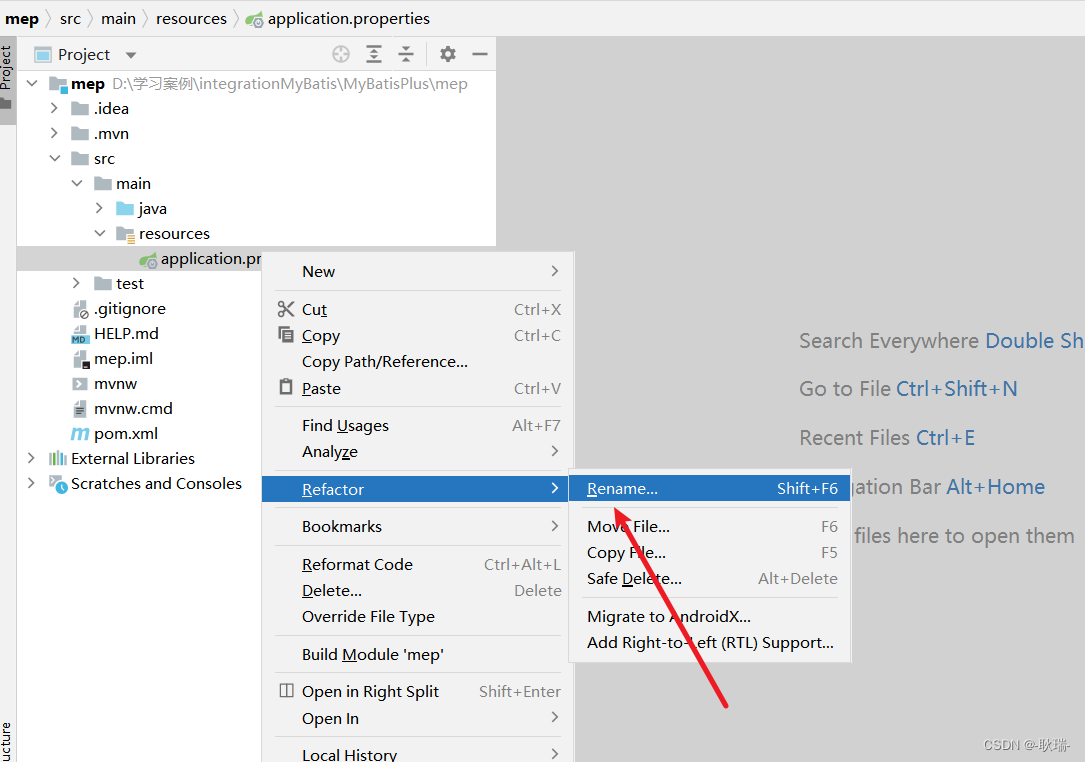Viewport: 1085px width, 762px height.
Task: Open the Project view dropdown arrow
Action: [x=131, y=55]
